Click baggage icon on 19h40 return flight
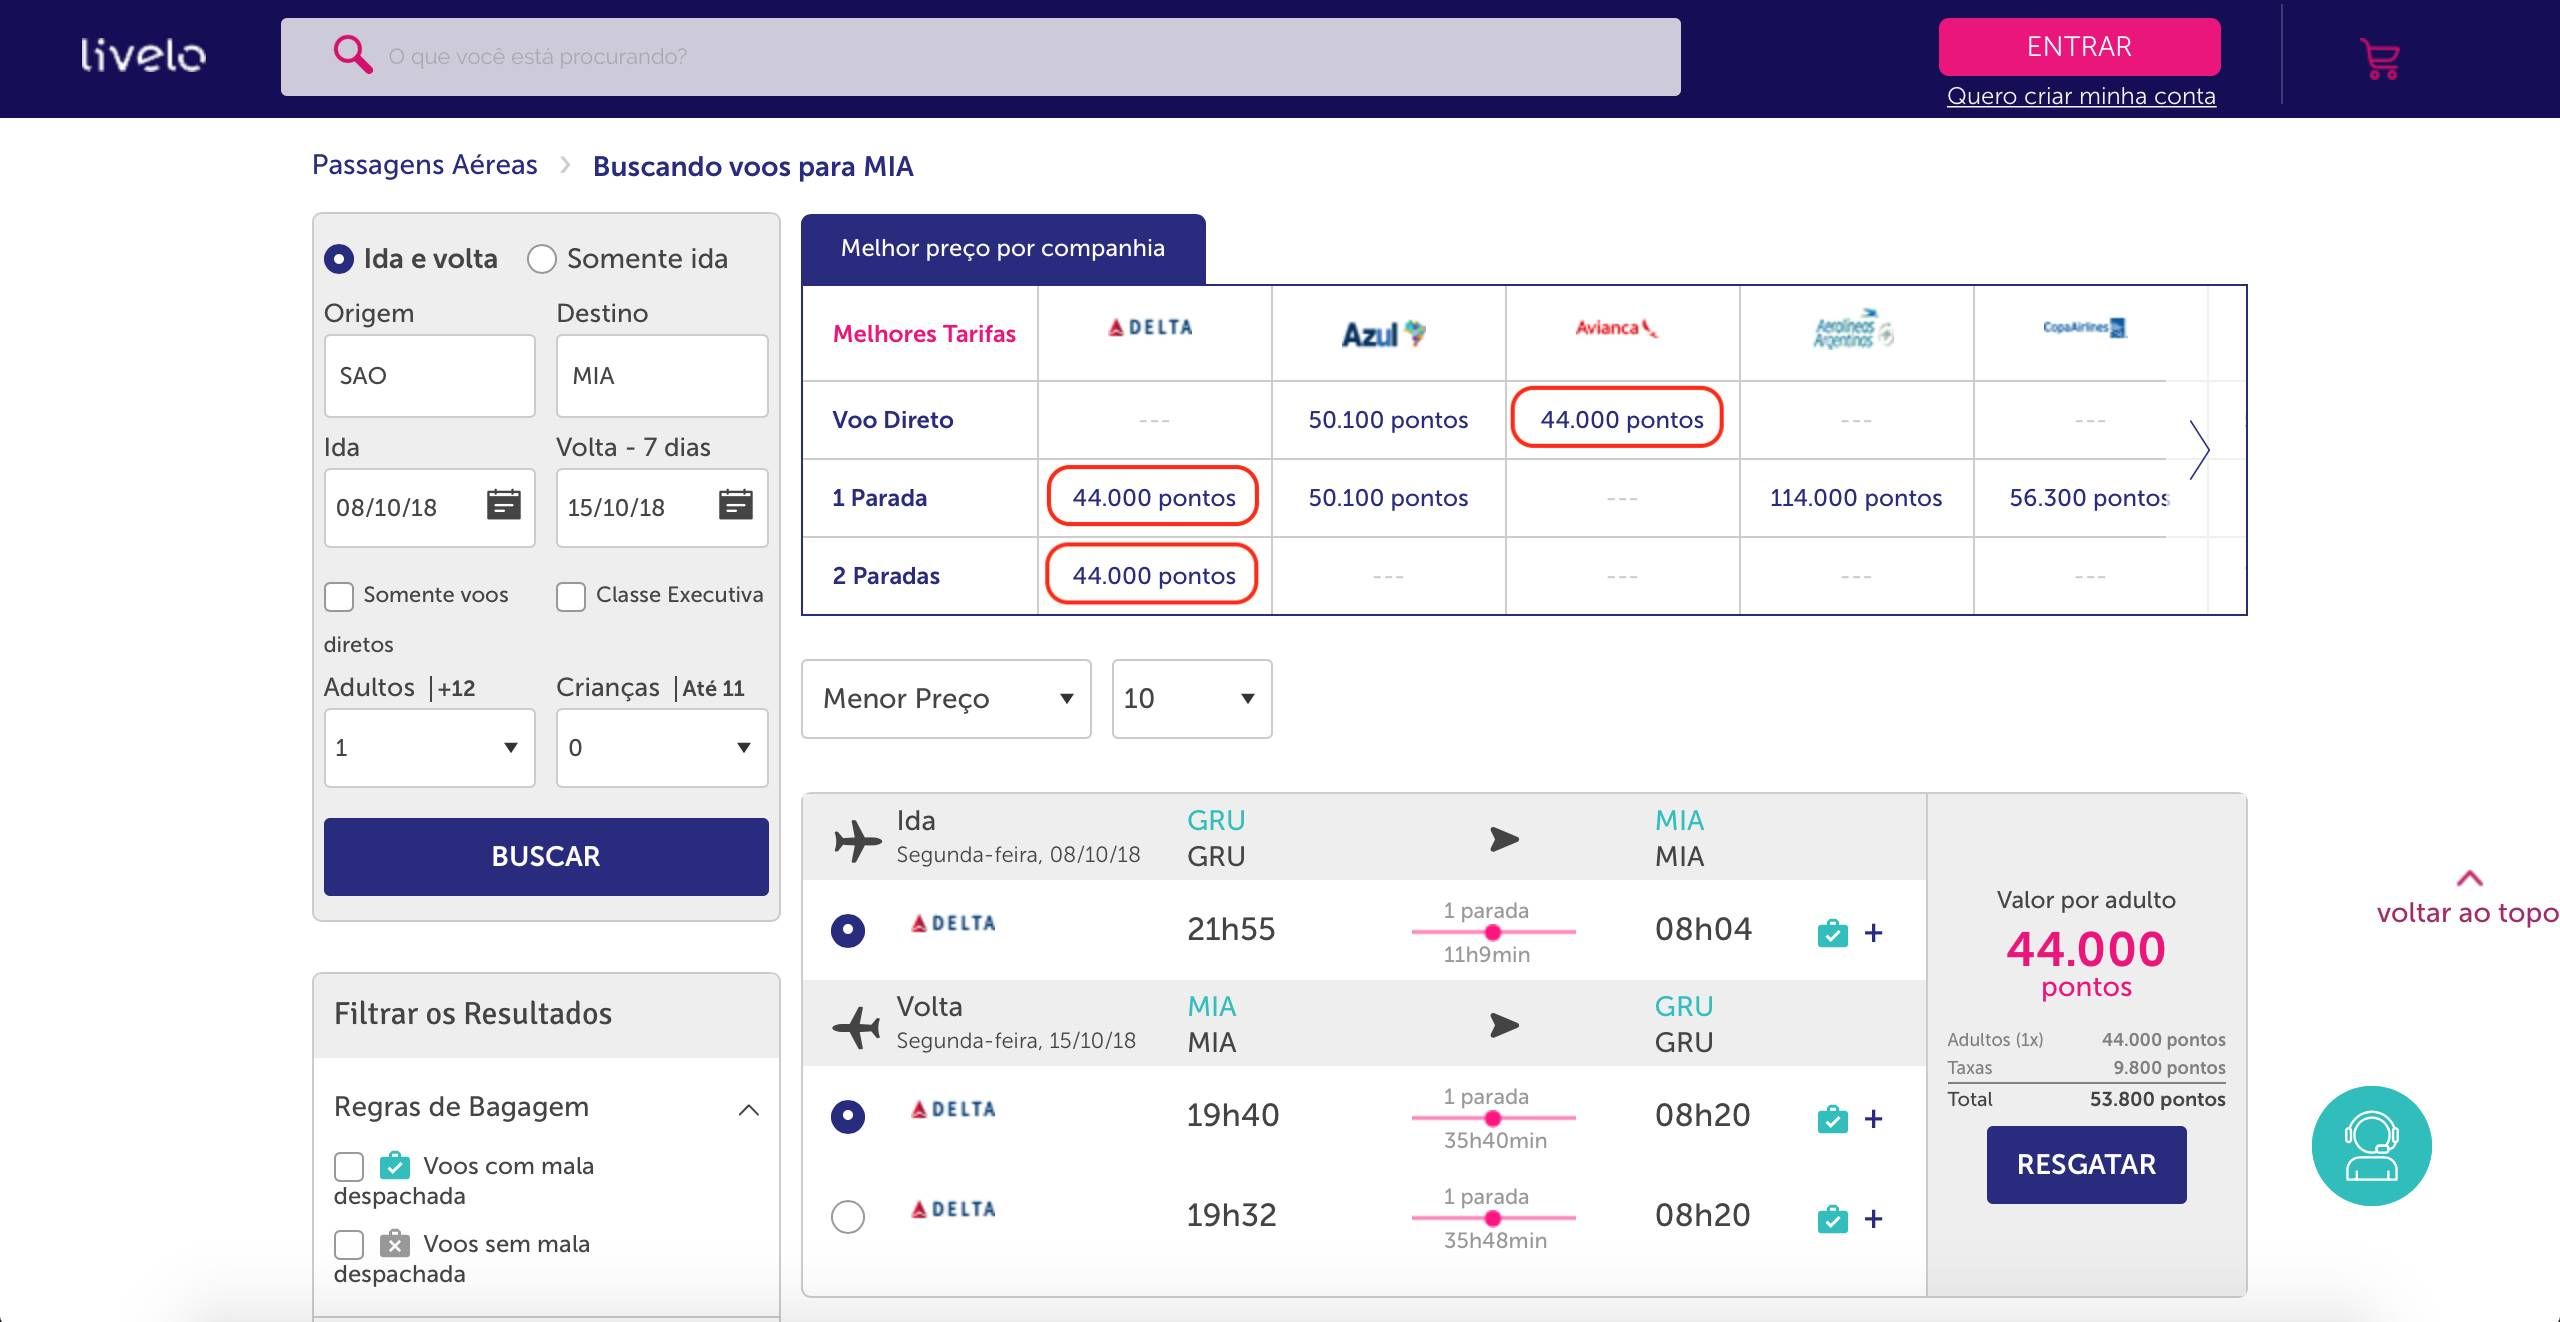This screenshot has height=1322, width=2560. 1832,1119
